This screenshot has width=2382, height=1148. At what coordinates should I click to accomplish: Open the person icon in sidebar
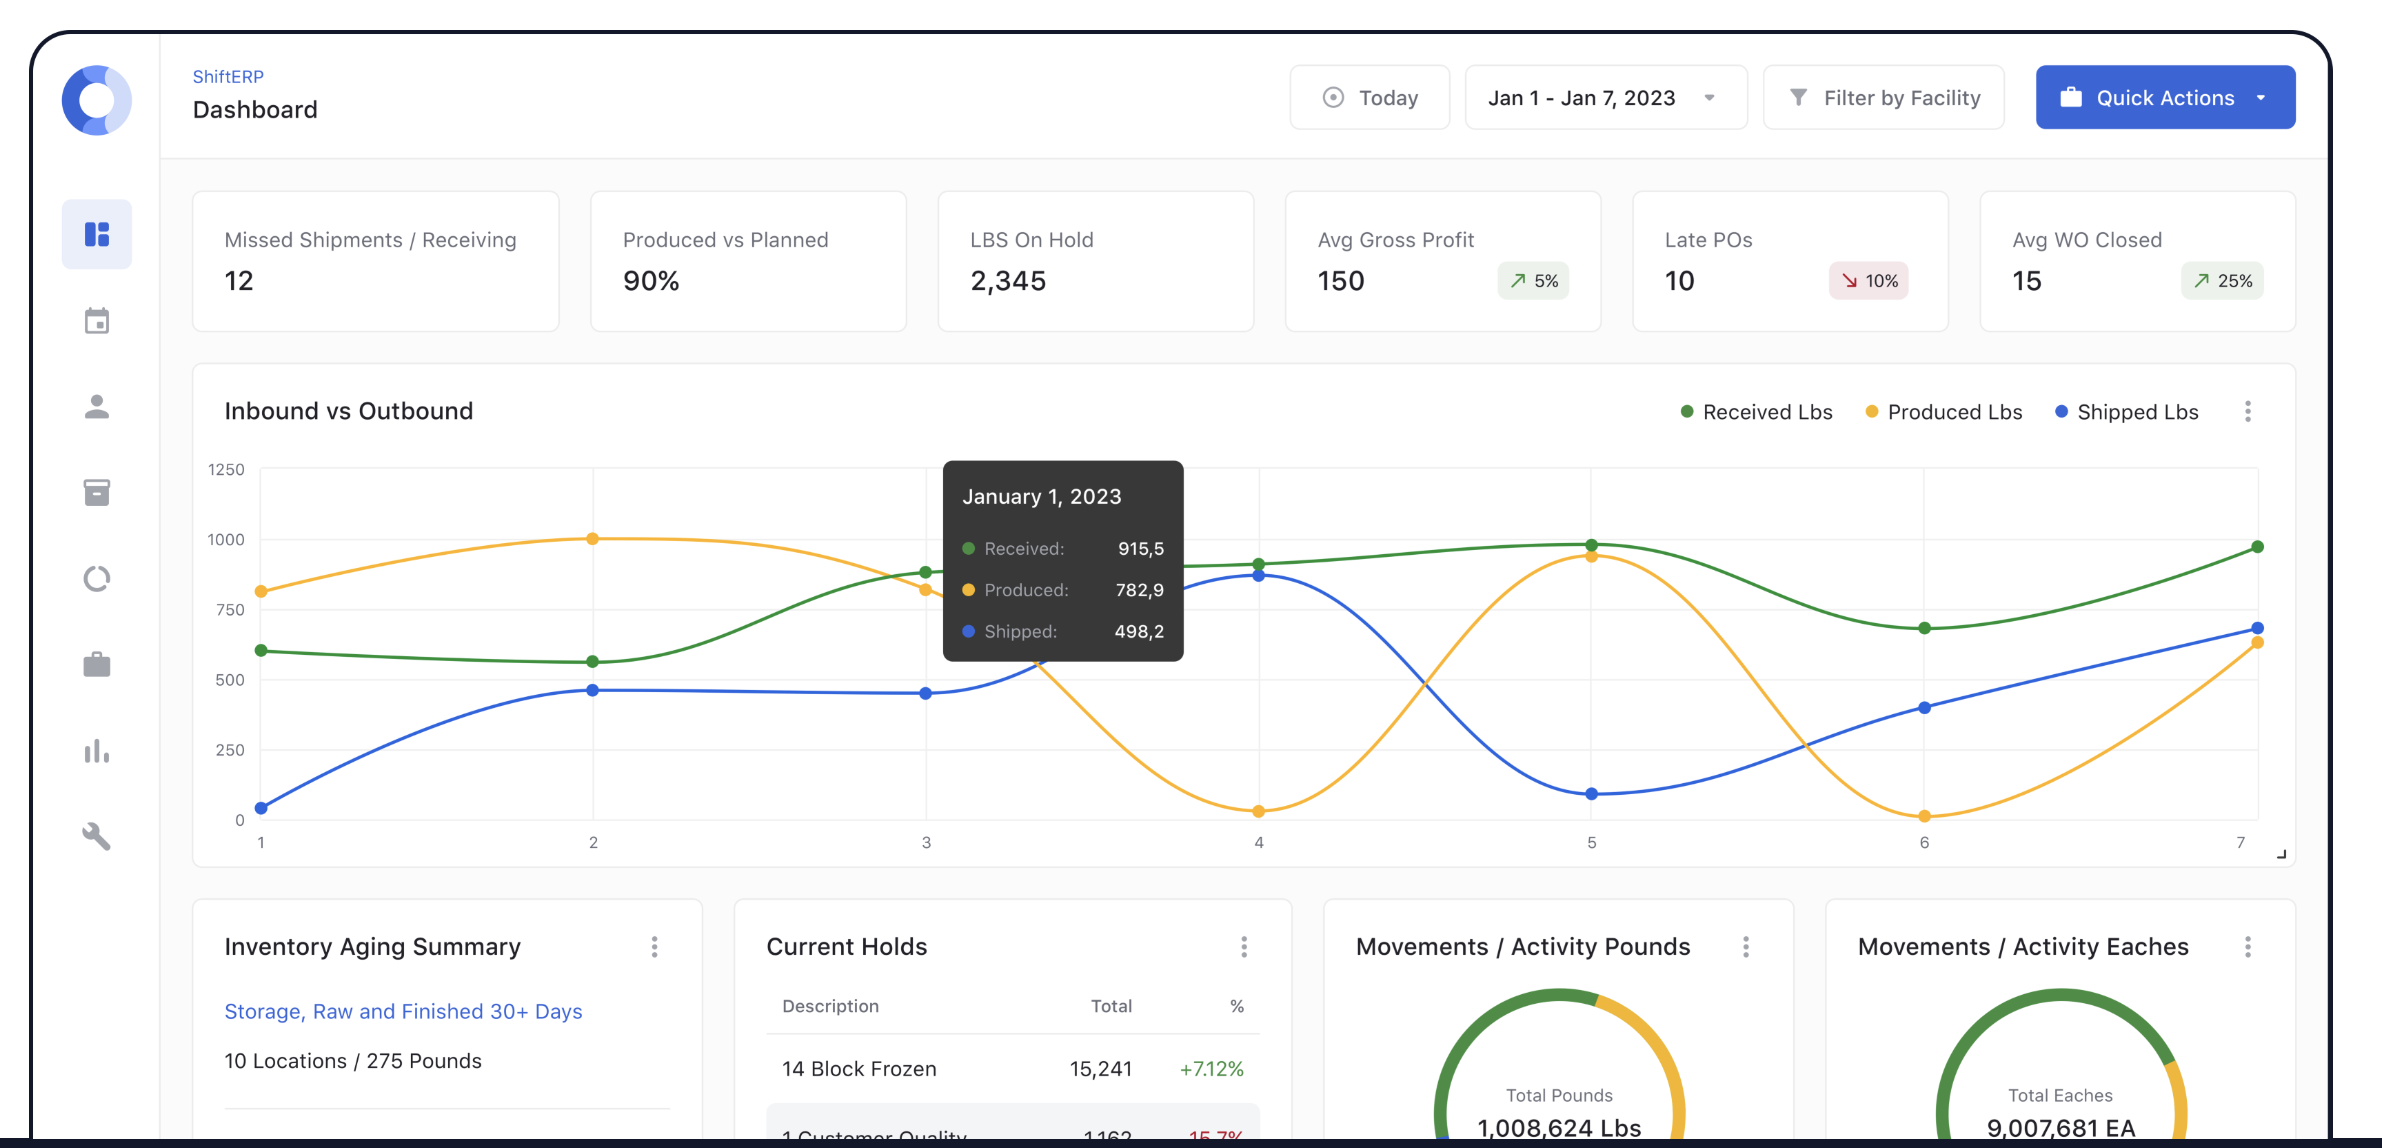coord(97,407)
